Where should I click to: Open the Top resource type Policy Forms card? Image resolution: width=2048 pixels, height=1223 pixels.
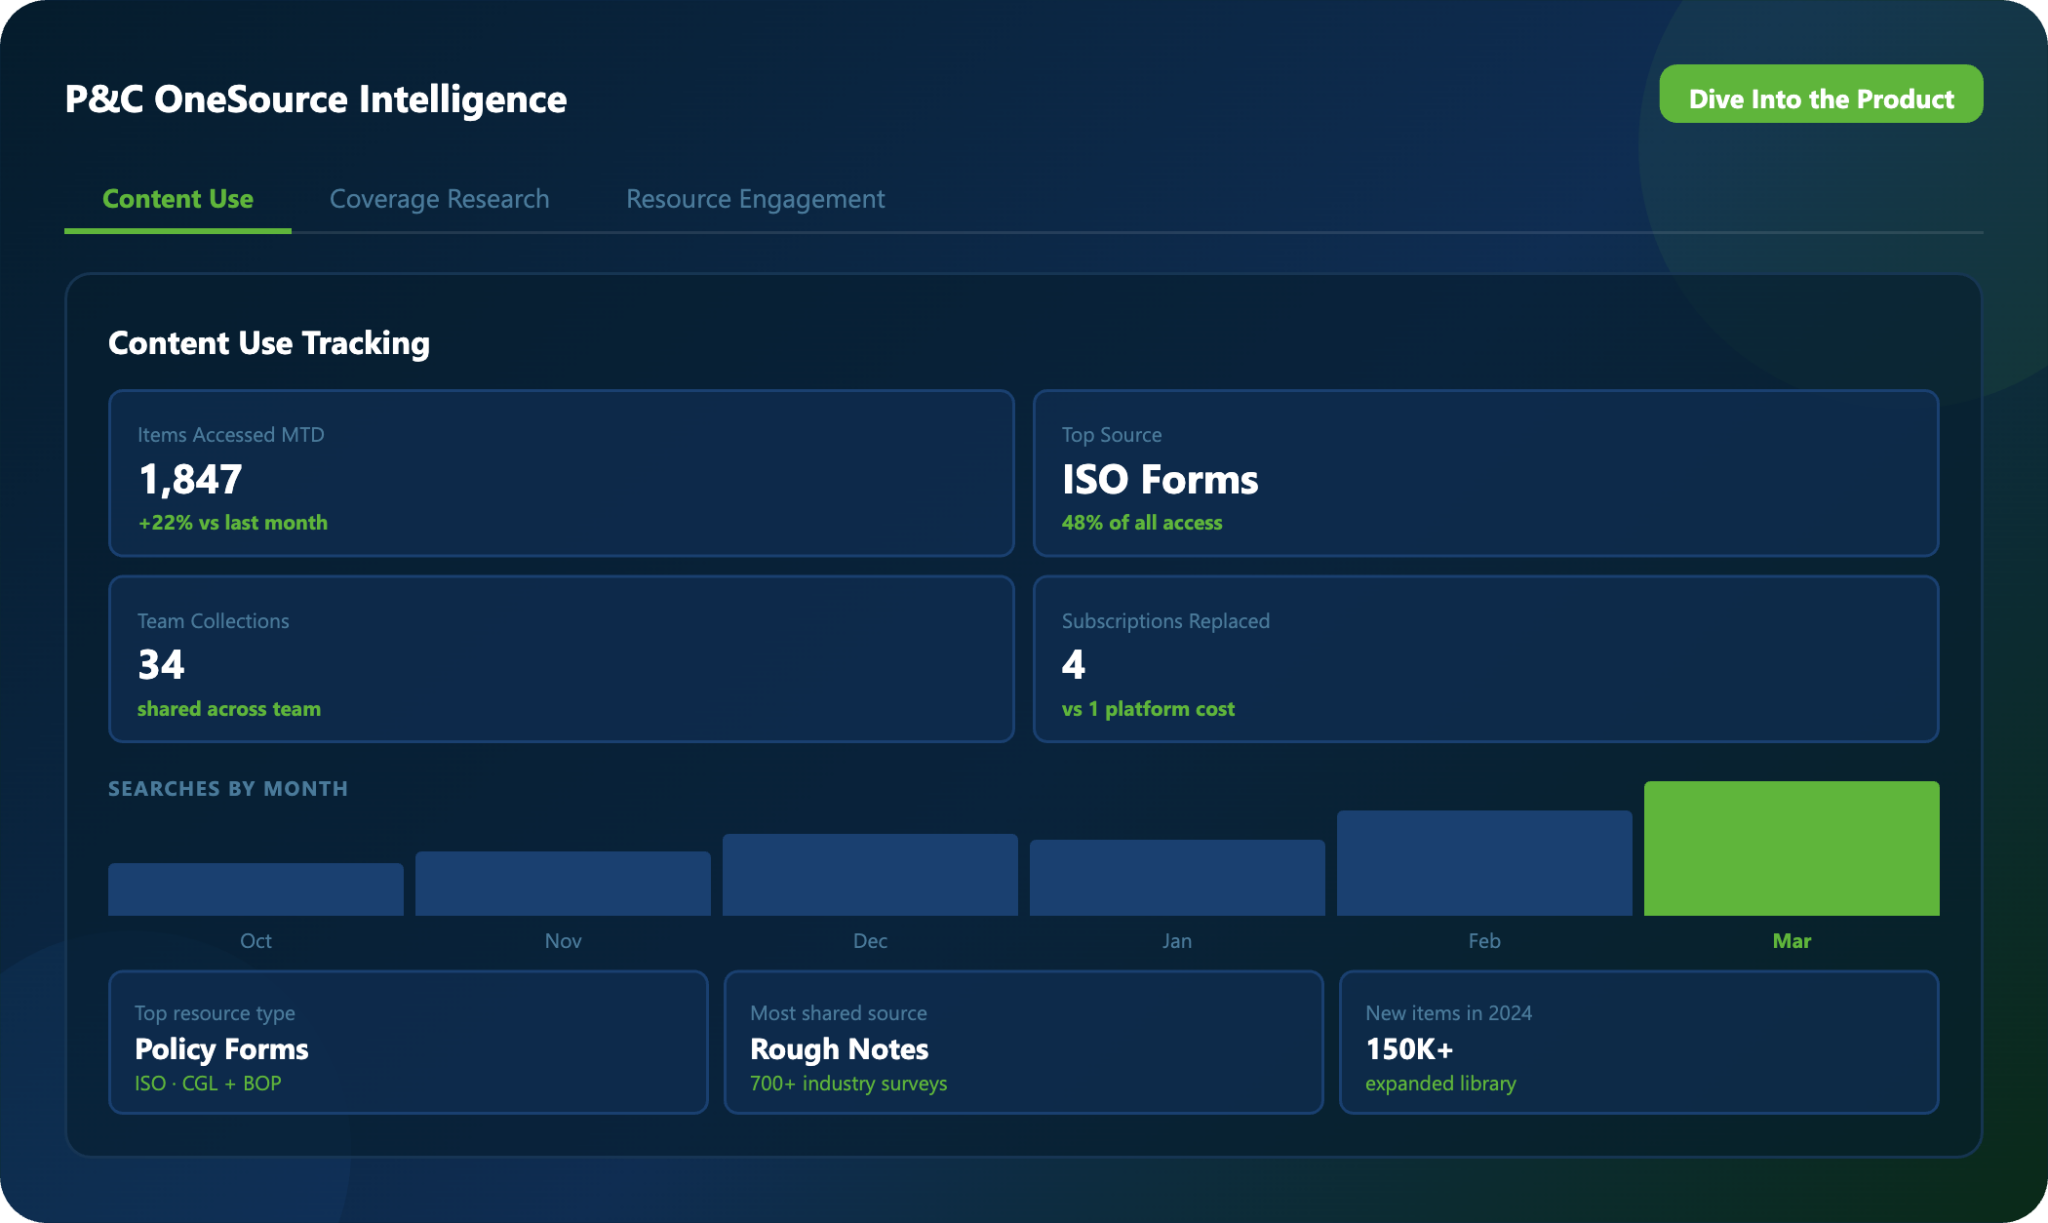tap(408, 1042)
